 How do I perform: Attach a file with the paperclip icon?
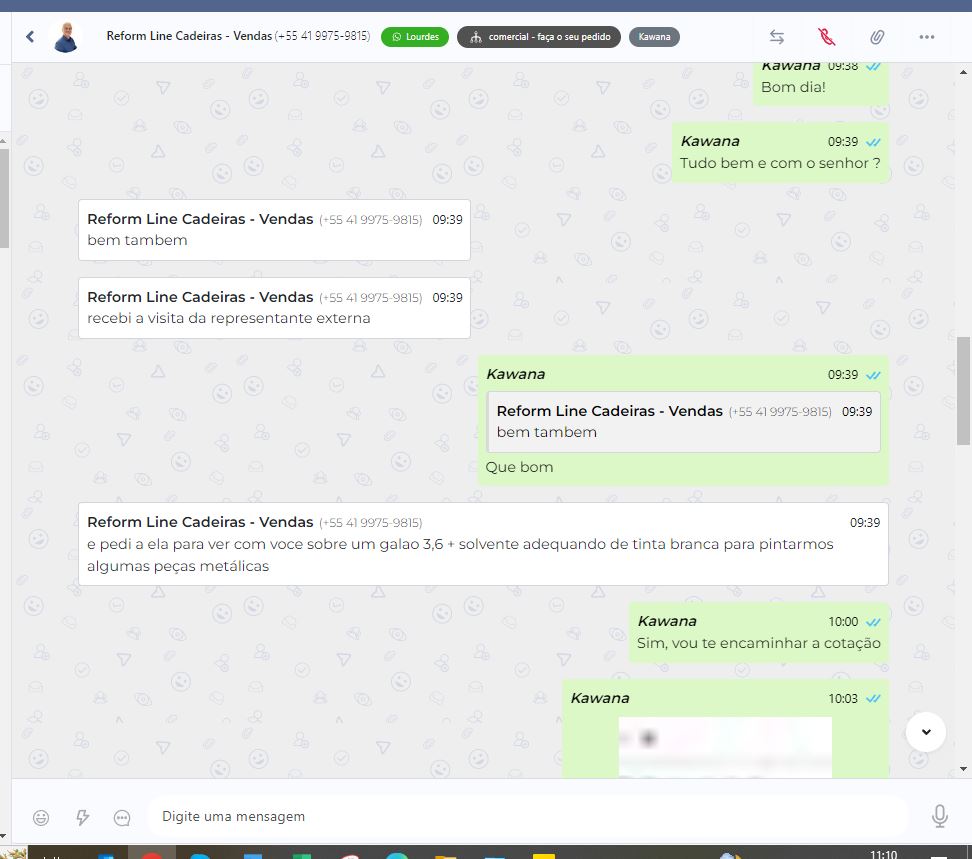tap(876, 37)
